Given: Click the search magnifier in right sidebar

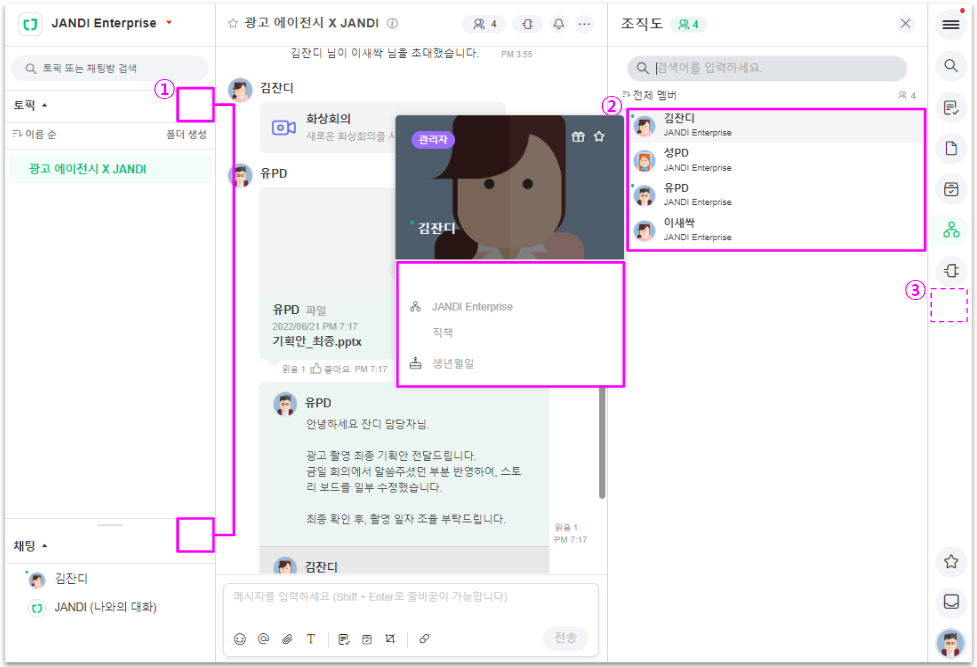Looking at the screenshot, I should 951,67.
